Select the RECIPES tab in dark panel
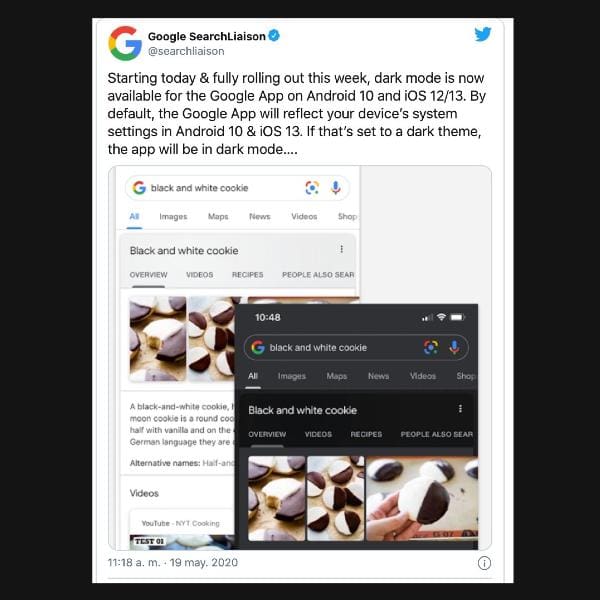The image size is (600, 600). tap(366, 434)
